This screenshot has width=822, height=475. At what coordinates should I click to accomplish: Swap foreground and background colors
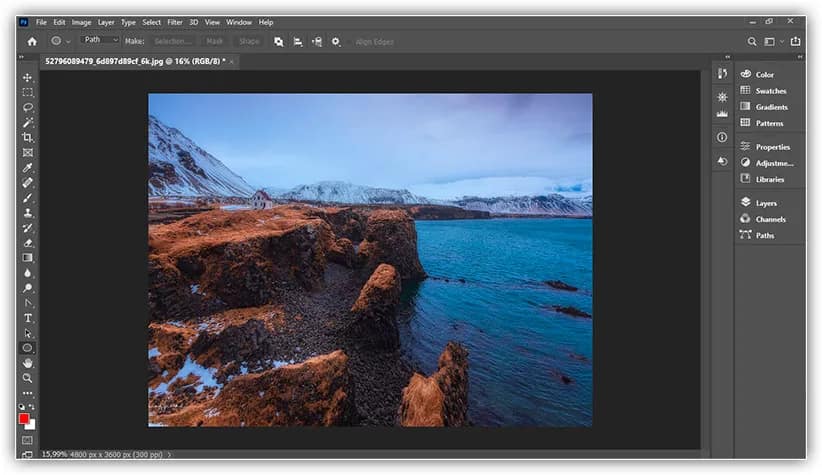point(31,408)
